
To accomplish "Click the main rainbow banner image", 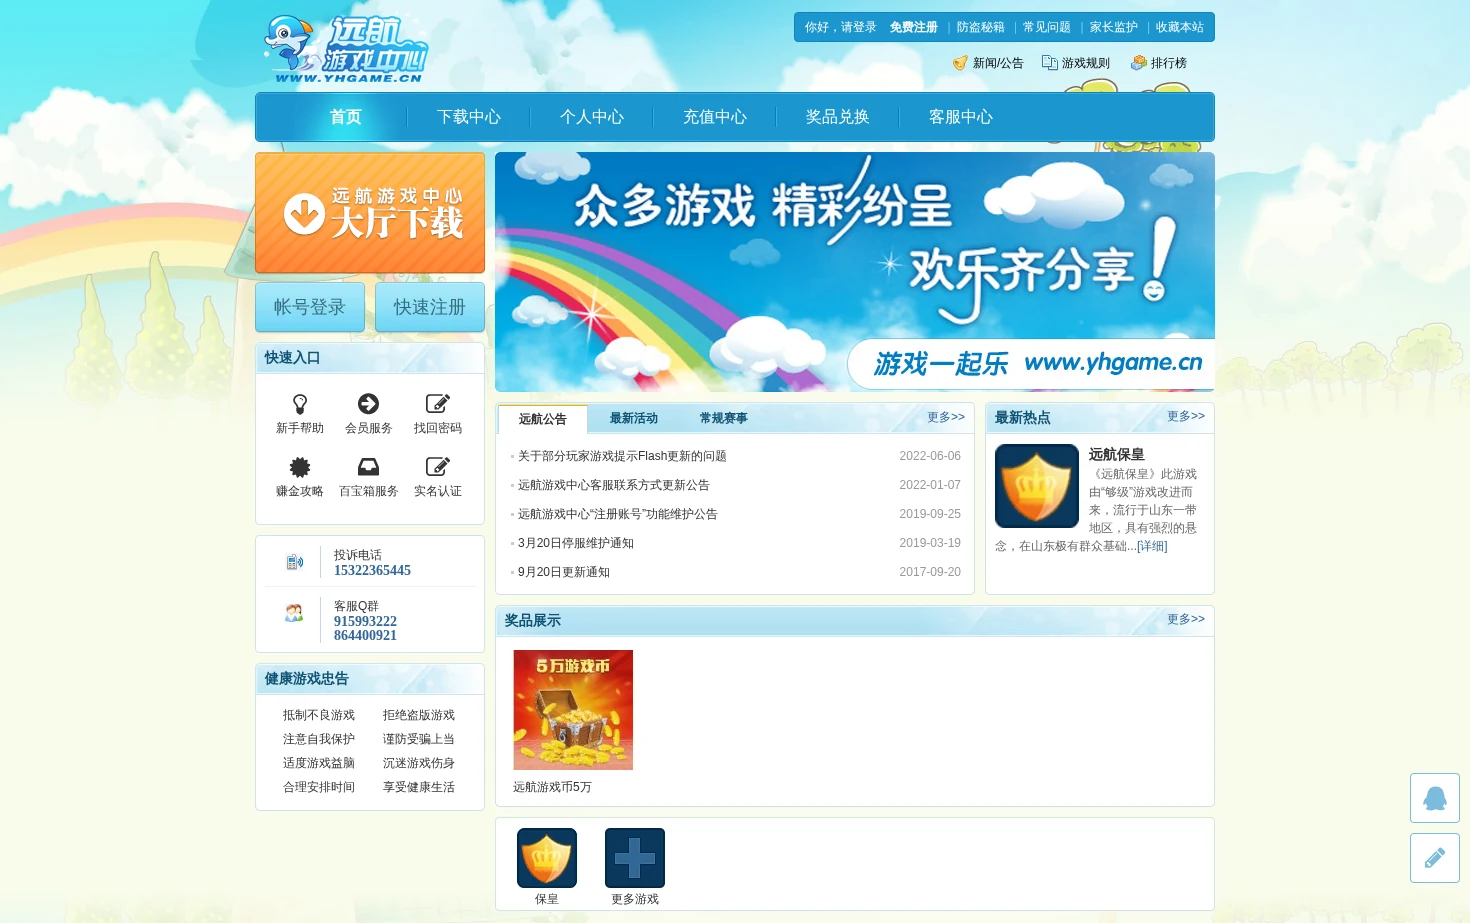I will [x=855, y=272].
